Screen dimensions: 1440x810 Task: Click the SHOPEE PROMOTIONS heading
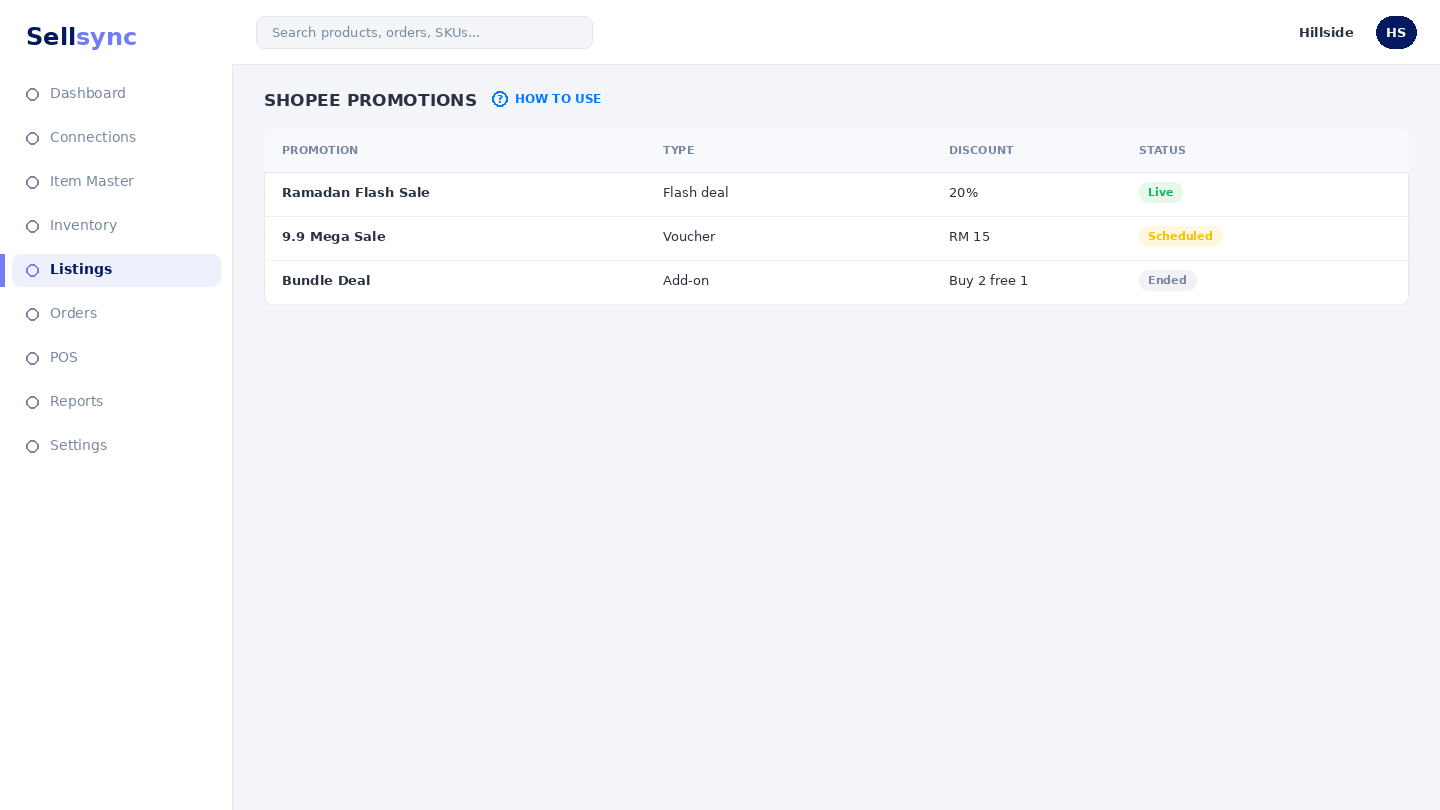(x=370, y=100)
